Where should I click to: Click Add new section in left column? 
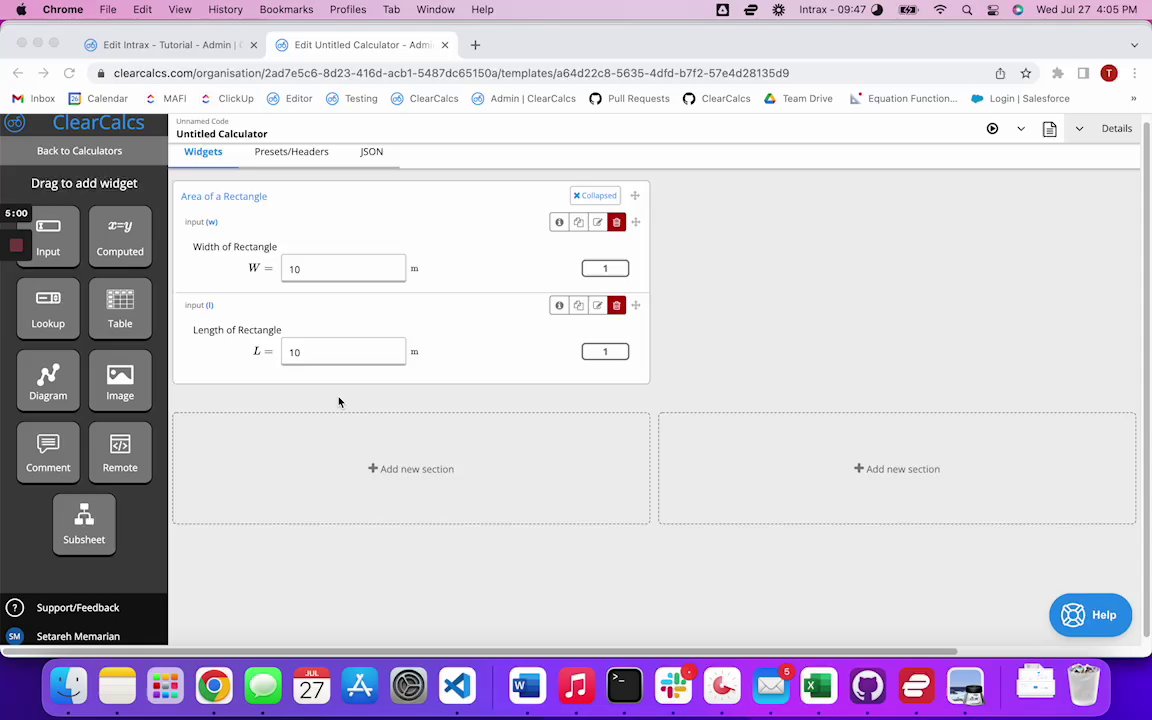pos(411,469)
